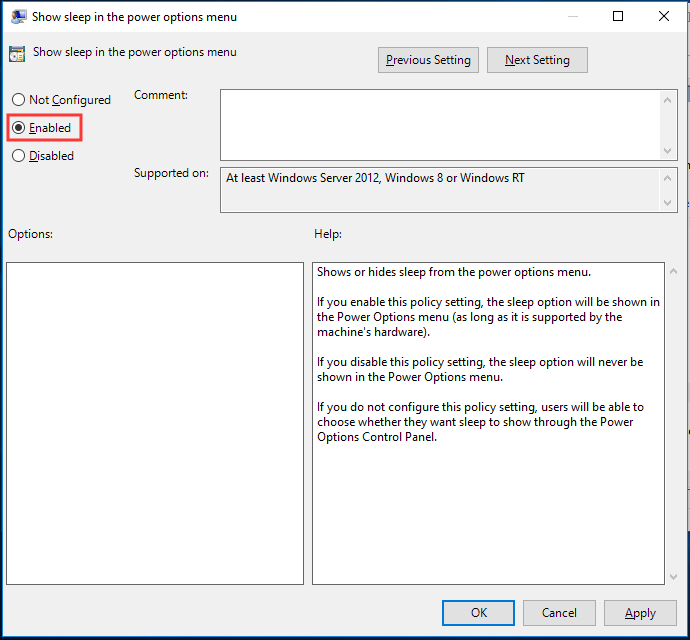
Task: Click the Comment box scroll down arrow
Action: pos(668,151)
